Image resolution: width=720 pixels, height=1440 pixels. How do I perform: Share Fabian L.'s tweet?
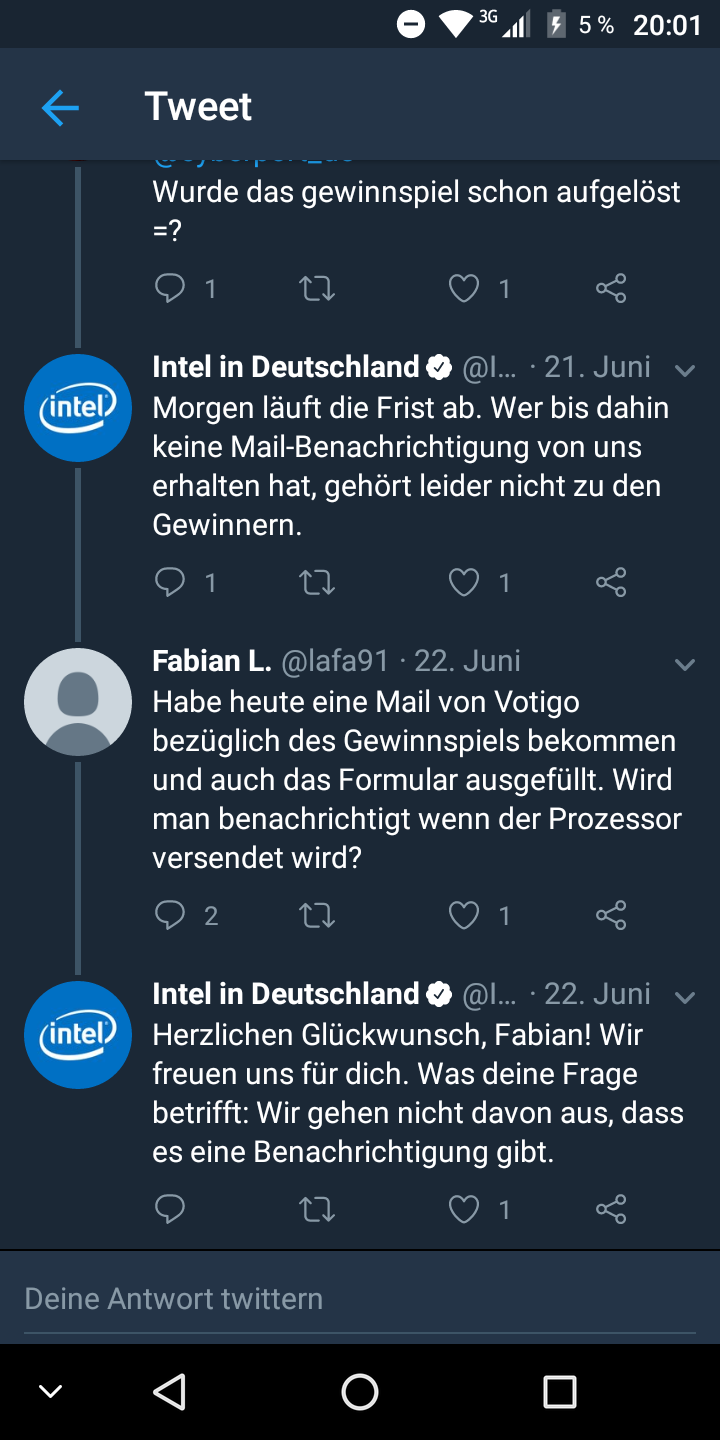[x=610, y=915]
